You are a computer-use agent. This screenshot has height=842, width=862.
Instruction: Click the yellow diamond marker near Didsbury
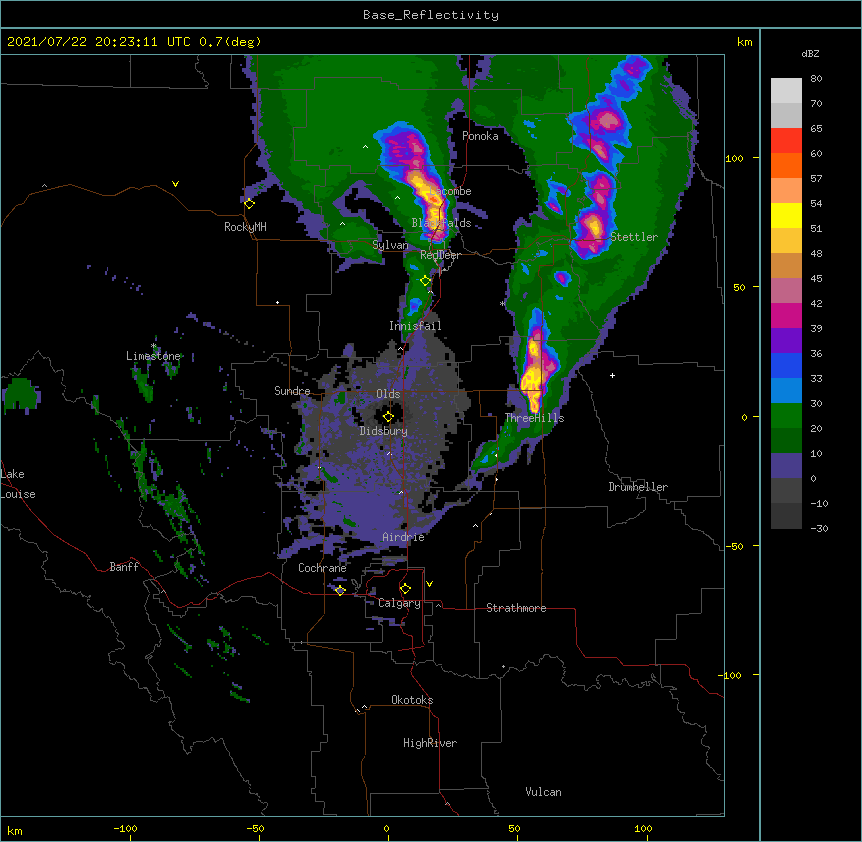click(388, 416)
